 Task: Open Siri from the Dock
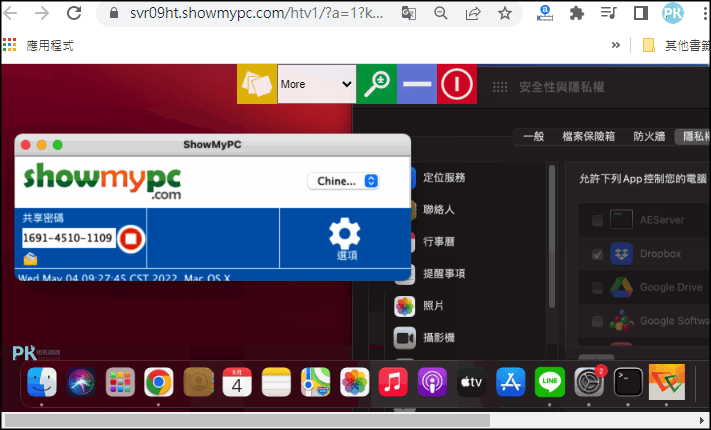(x=81, y=382)
